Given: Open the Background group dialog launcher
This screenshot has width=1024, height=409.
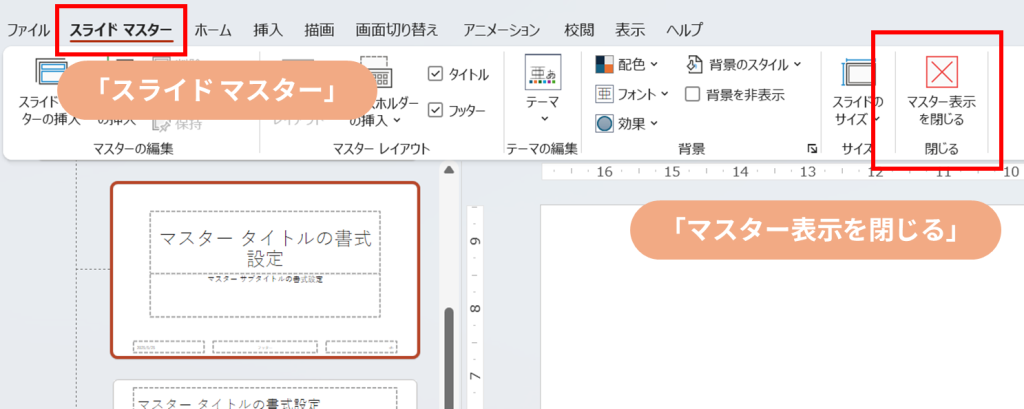Looking at the screenshot, I should click(811, 150).
